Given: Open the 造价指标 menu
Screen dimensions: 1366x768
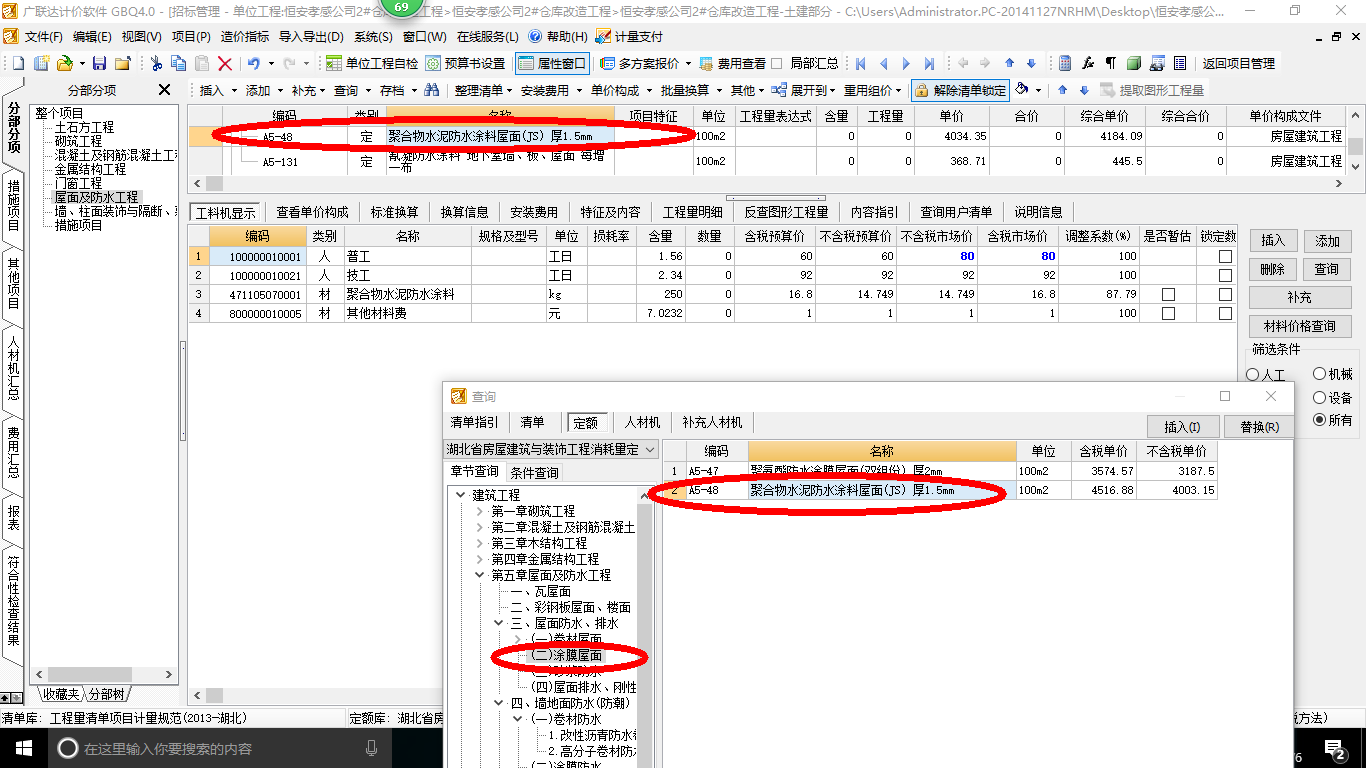Looking at the screenshot, I should pyautogui.click(x=244, y=36).
